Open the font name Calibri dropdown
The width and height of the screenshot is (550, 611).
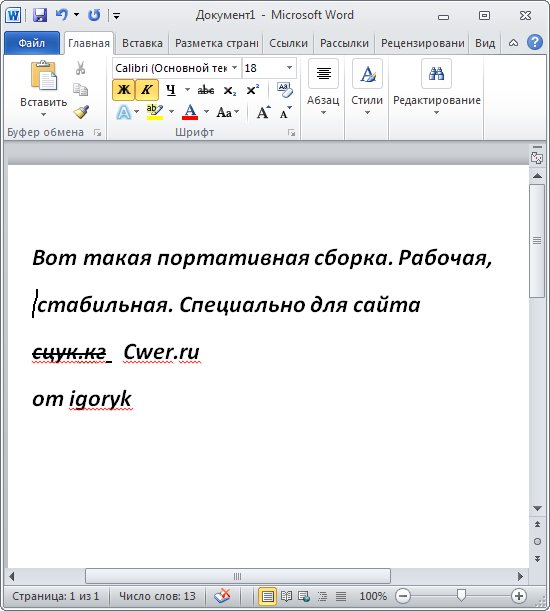235,68
